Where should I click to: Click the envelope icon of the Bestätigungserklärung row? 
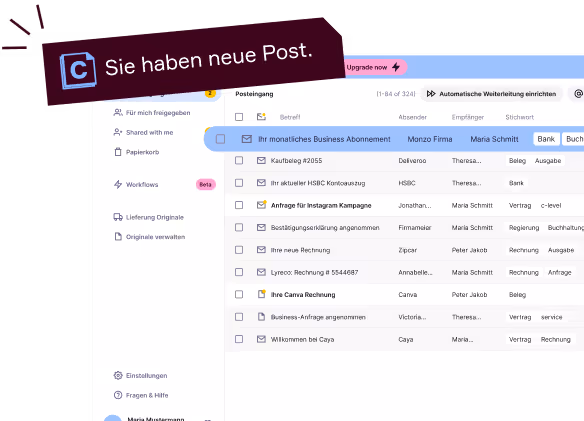[x=261, y=227]
